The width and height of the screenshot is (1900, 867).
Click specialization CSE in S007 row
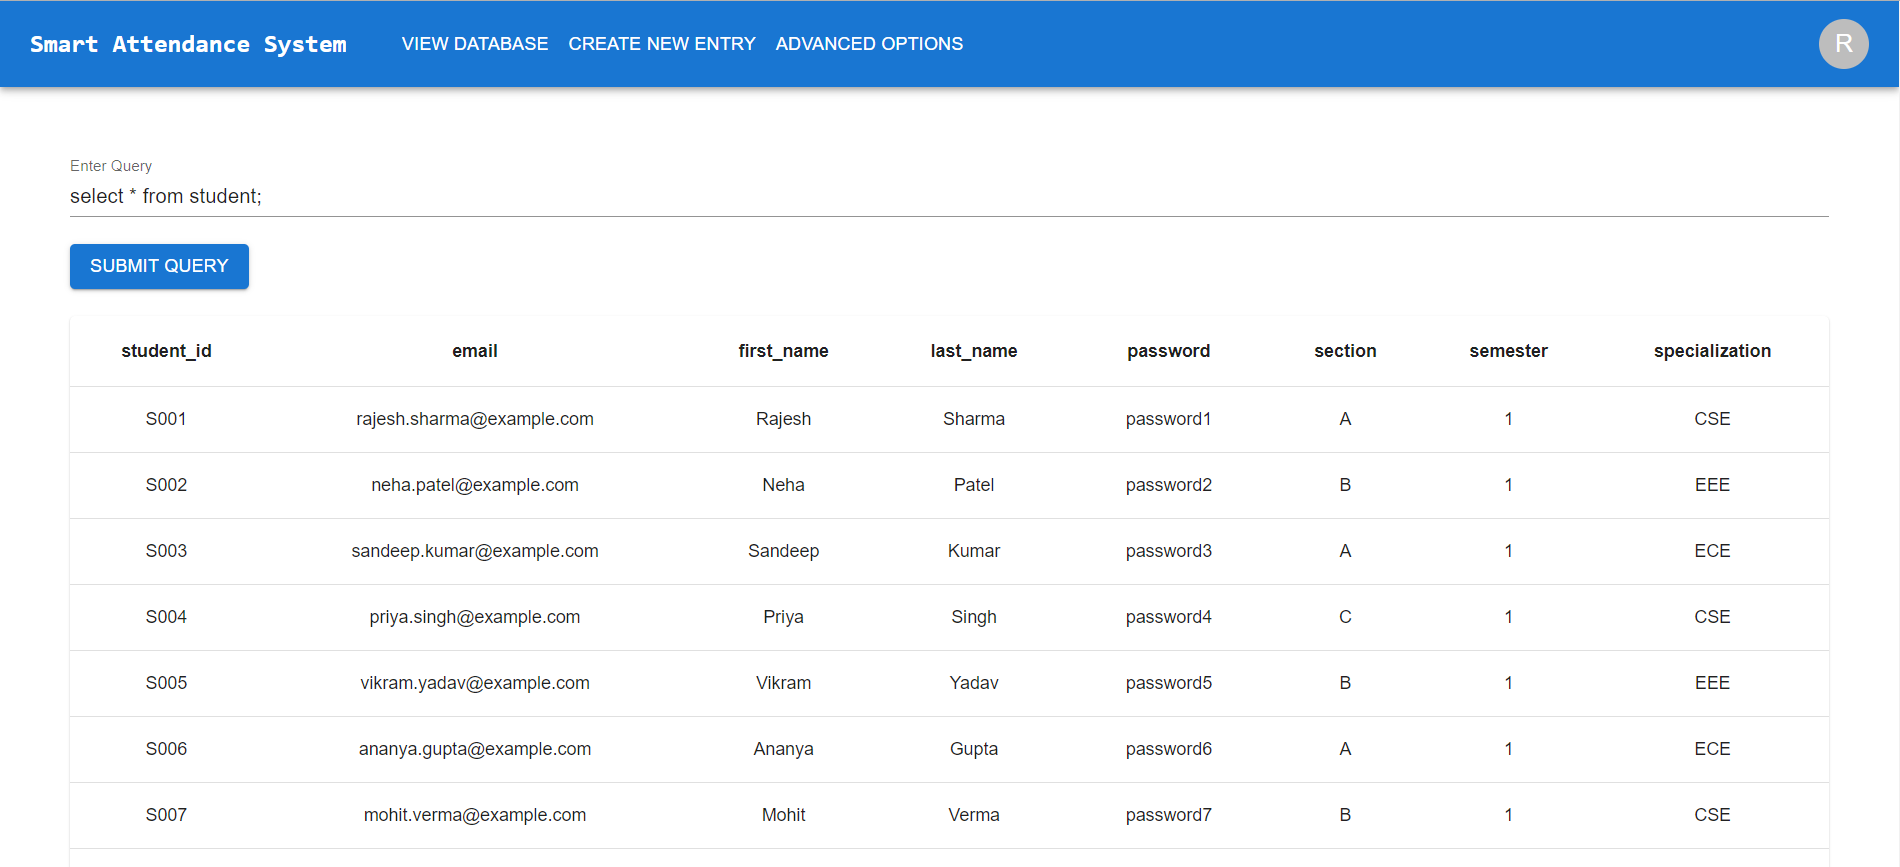pyautogui.click(x=1712, y=815)
